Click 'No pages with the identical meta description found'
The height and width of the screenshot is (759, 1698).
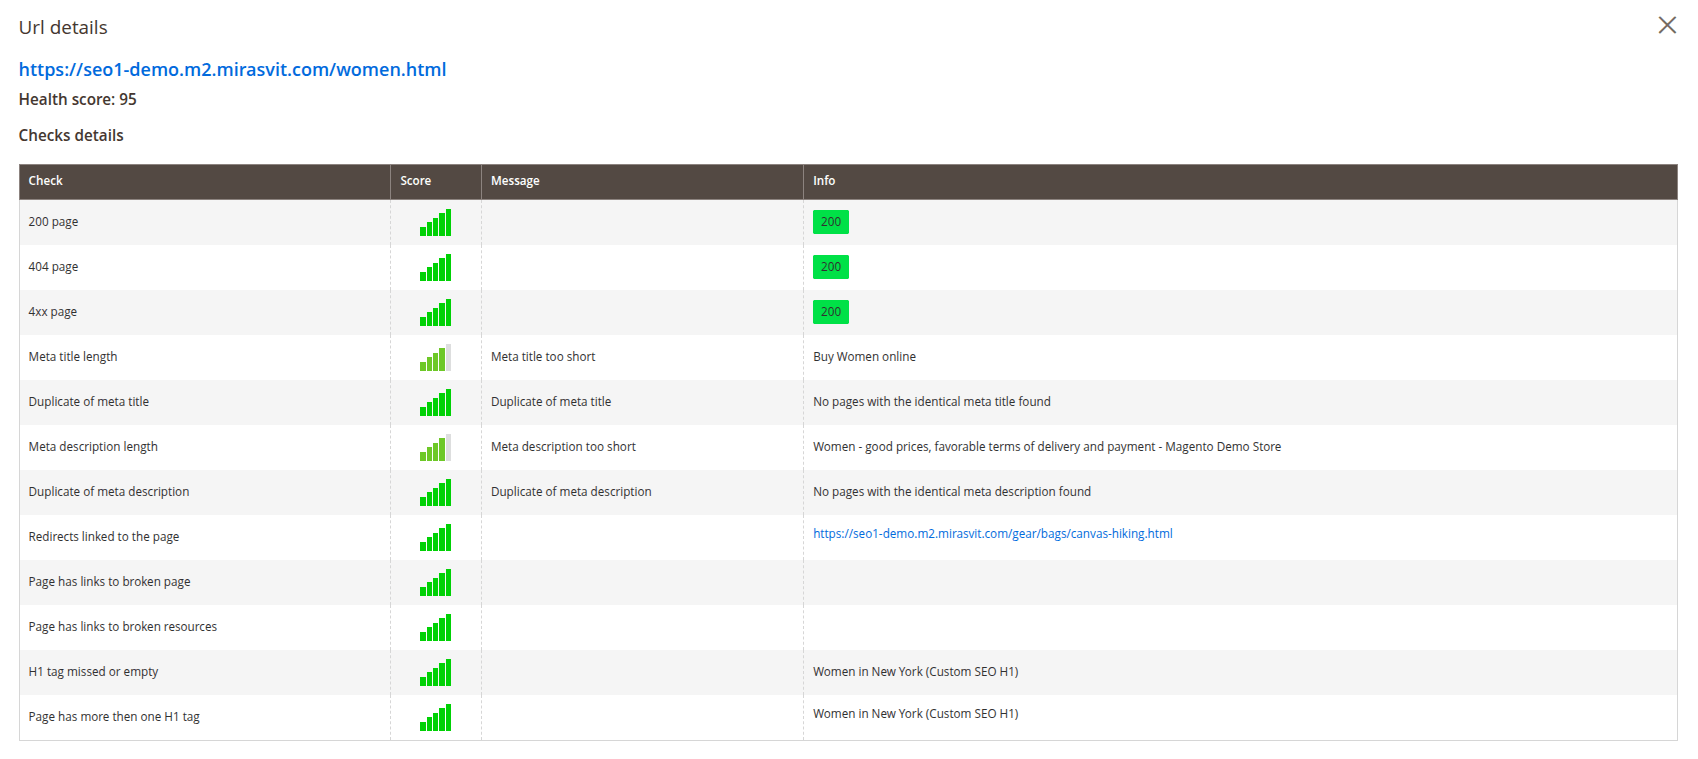pos(952,492)
